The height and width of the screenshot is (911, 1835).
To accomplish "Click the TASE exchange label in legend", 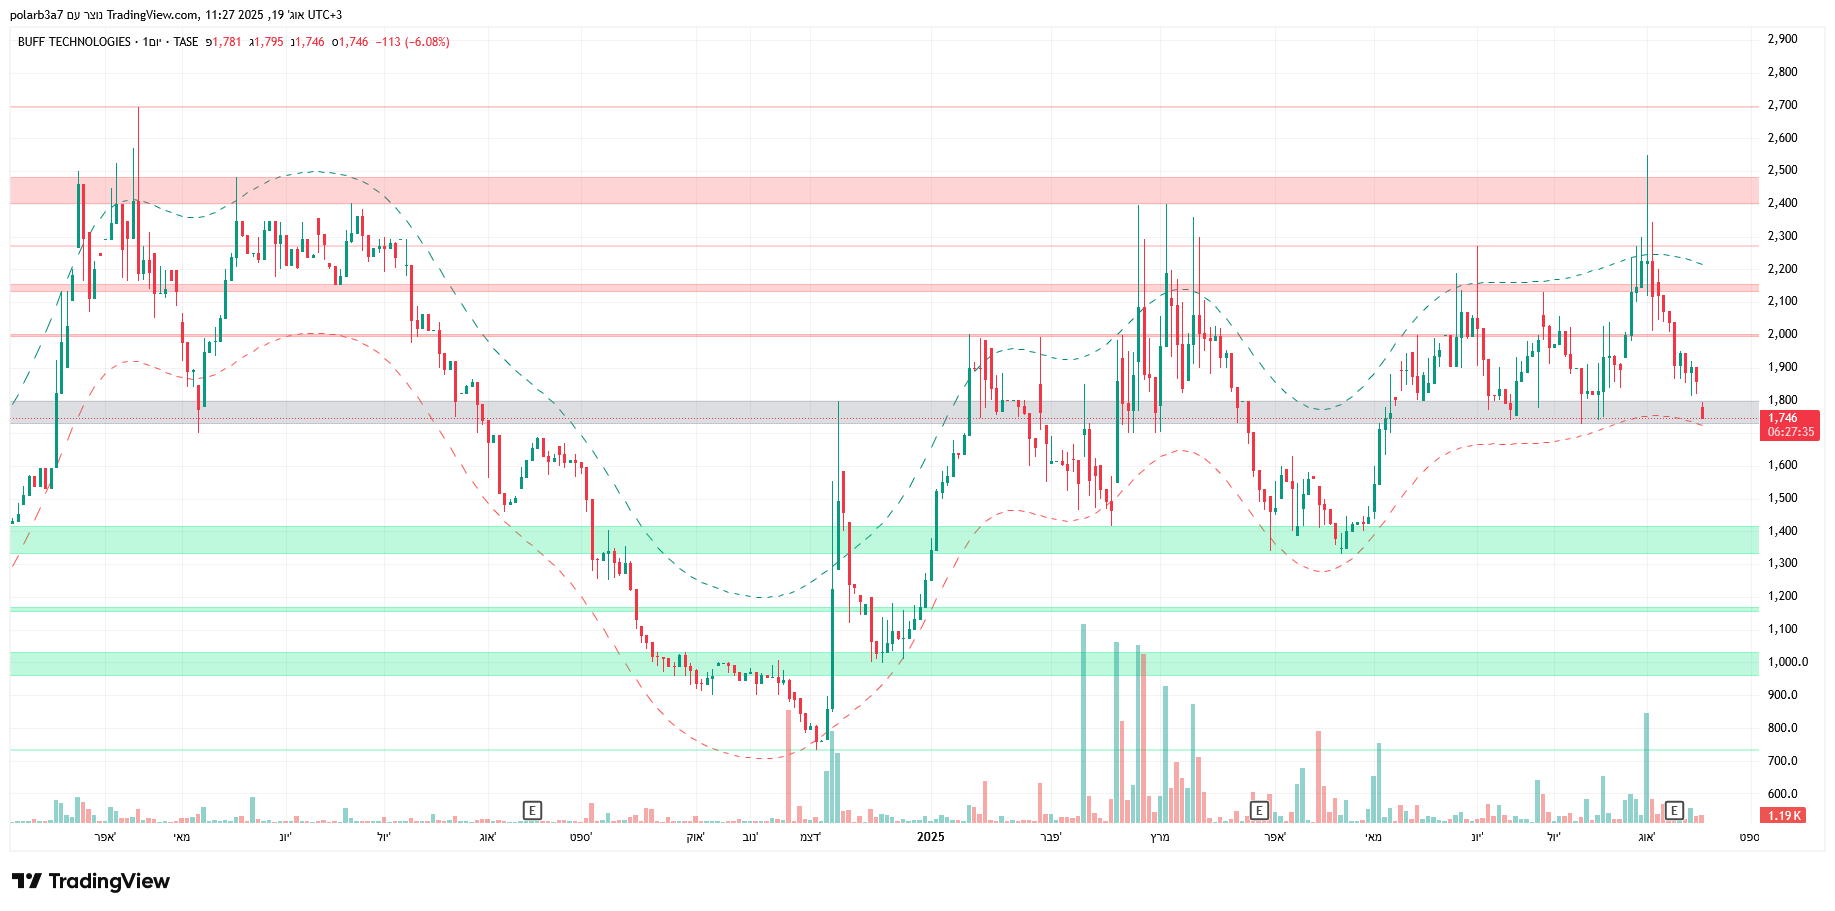I will click(x=186, y=42).
